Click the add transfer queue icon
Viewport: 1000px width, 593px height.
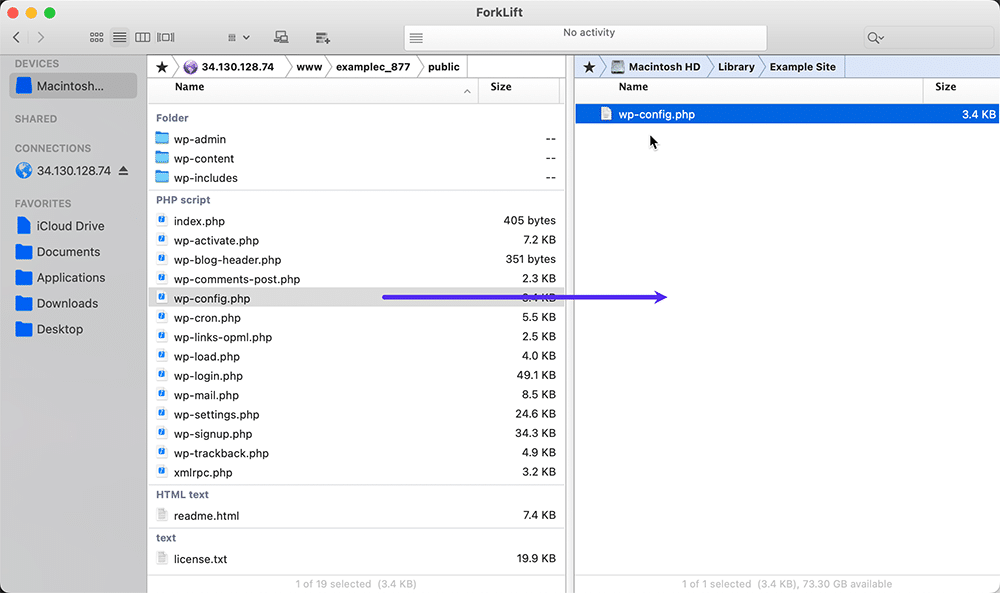click(322, 37)
